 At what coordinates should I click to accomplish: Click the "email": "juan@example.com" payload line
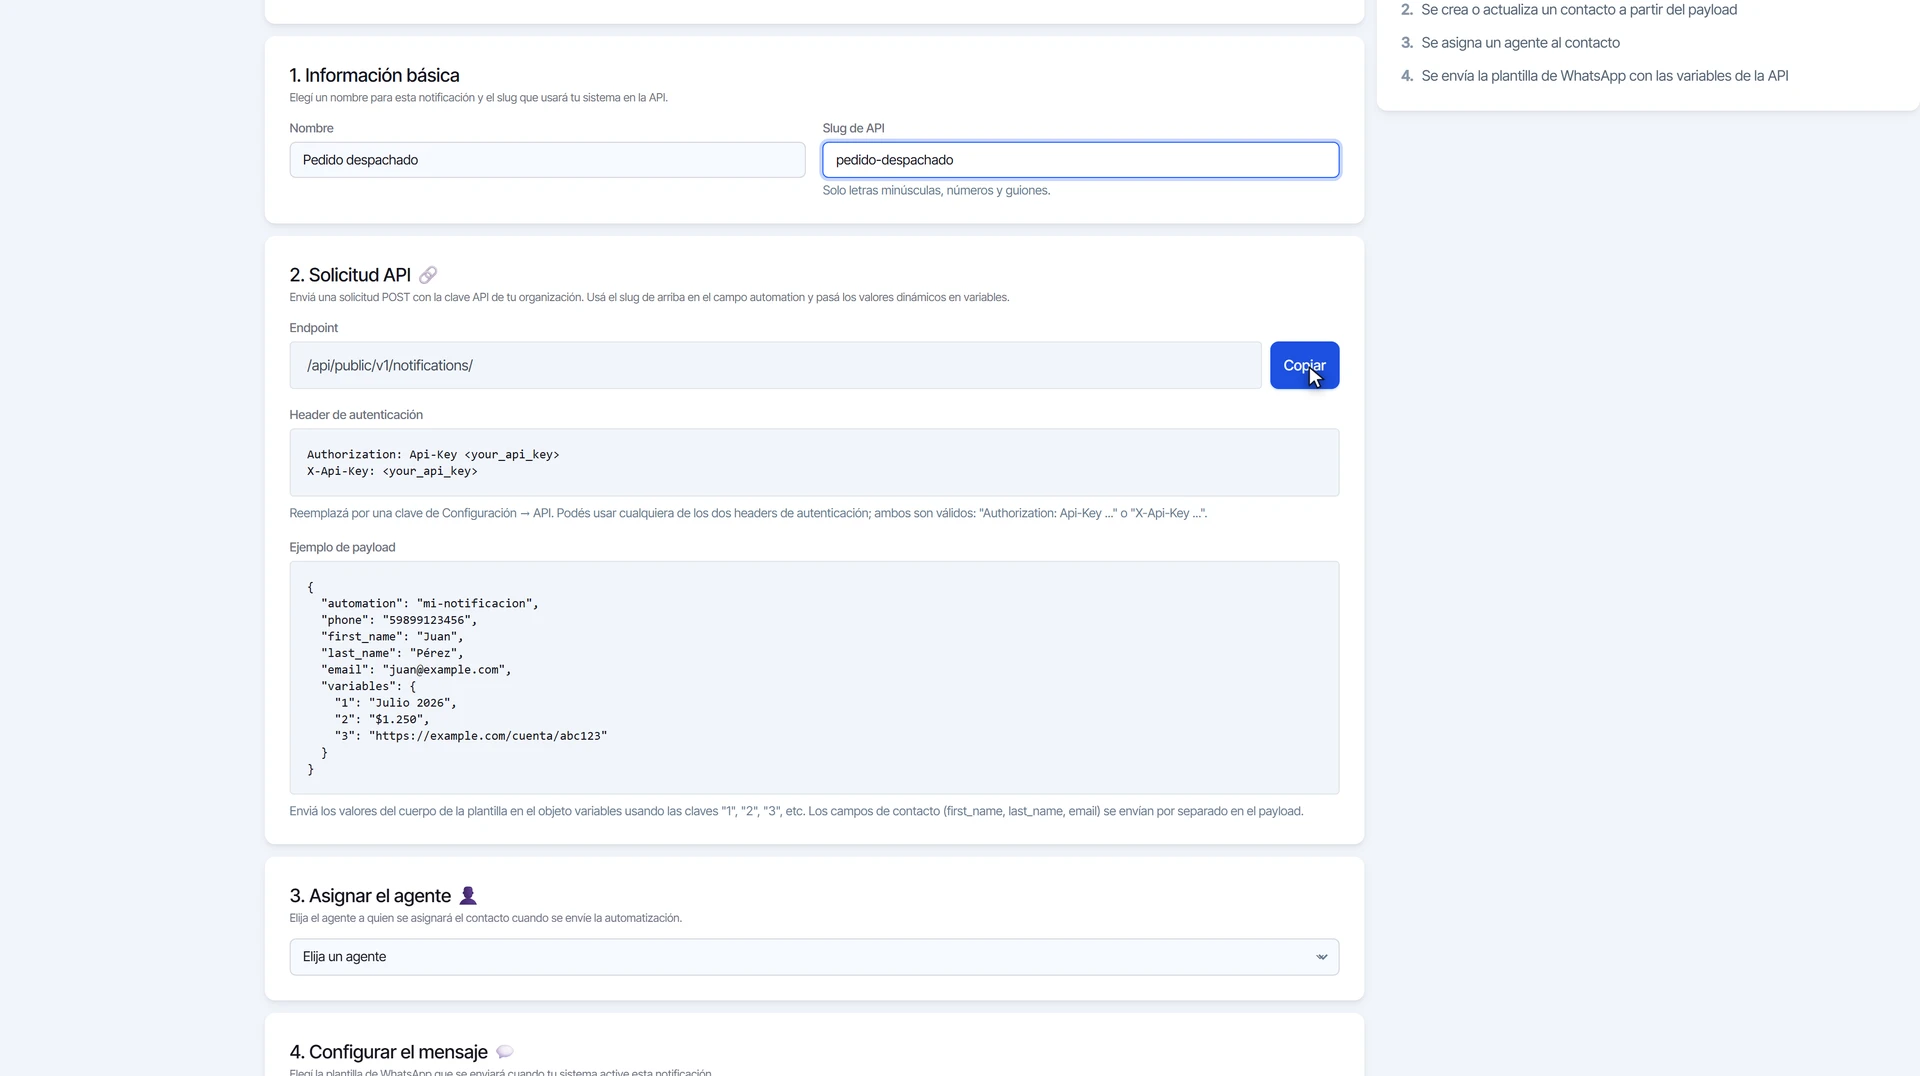416,670
